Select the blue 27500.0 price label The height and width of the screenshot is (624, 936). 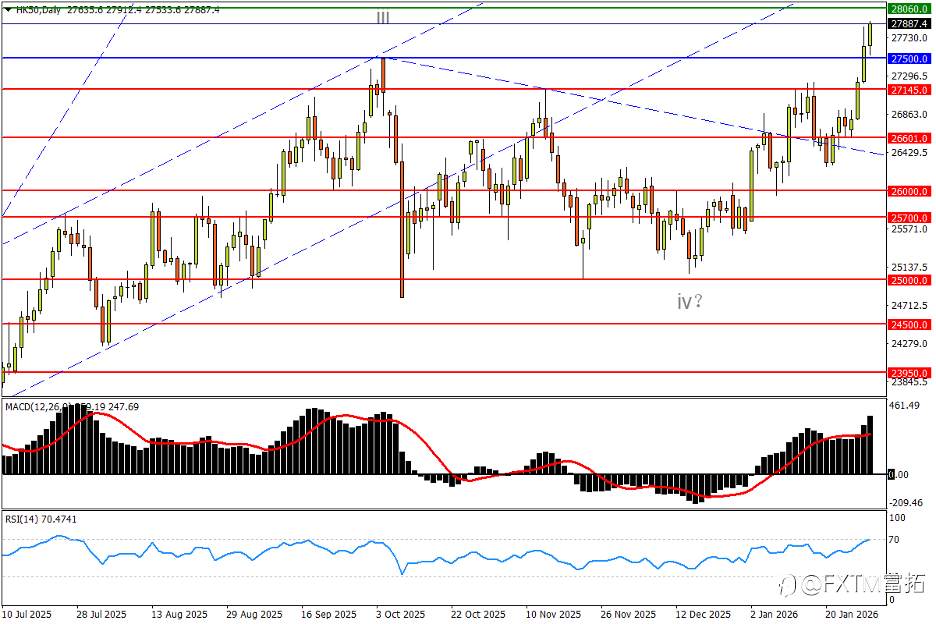pos(909,59)
